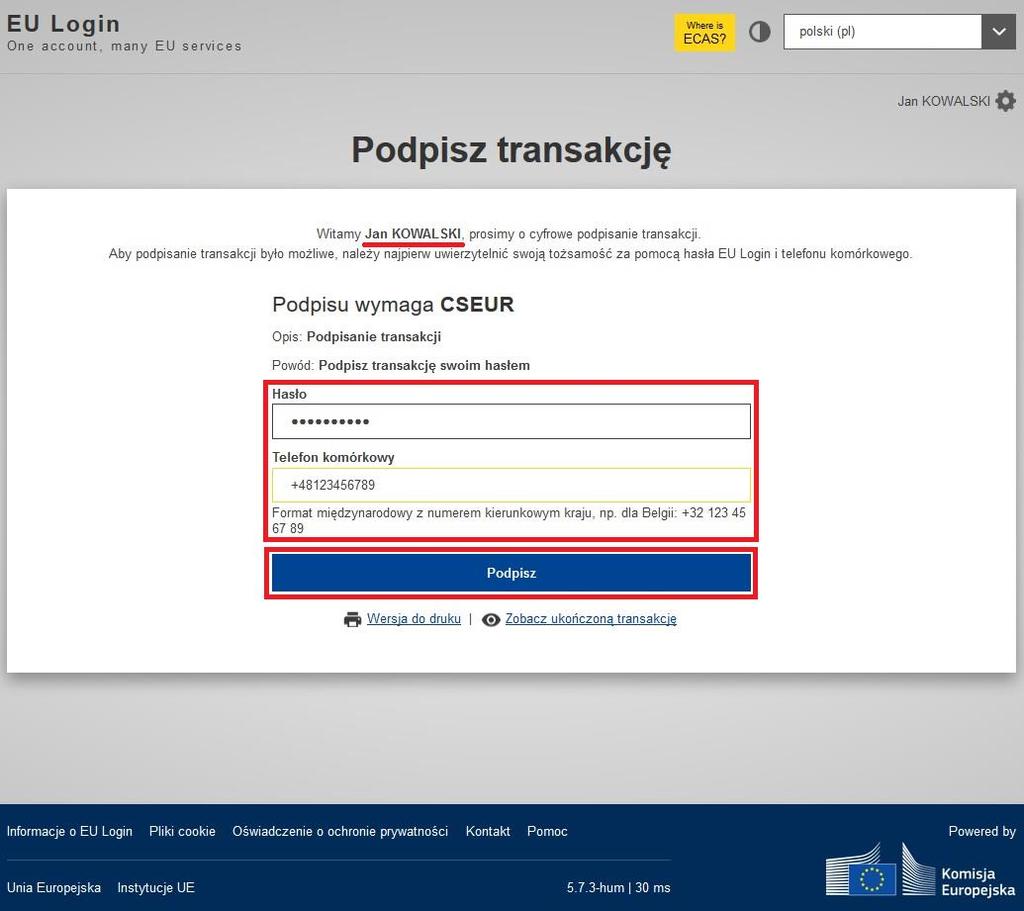The image size is (1024, 911).
Task: Open the Wersja do druku link
Action: [x=414, y=618]
